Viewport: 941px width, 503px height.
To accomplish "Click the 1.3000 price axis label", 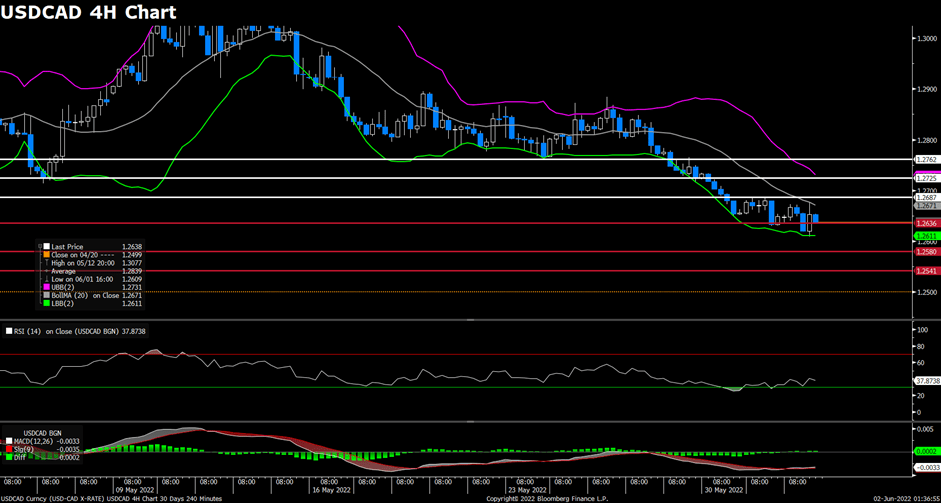I will (x=926, y=38).
